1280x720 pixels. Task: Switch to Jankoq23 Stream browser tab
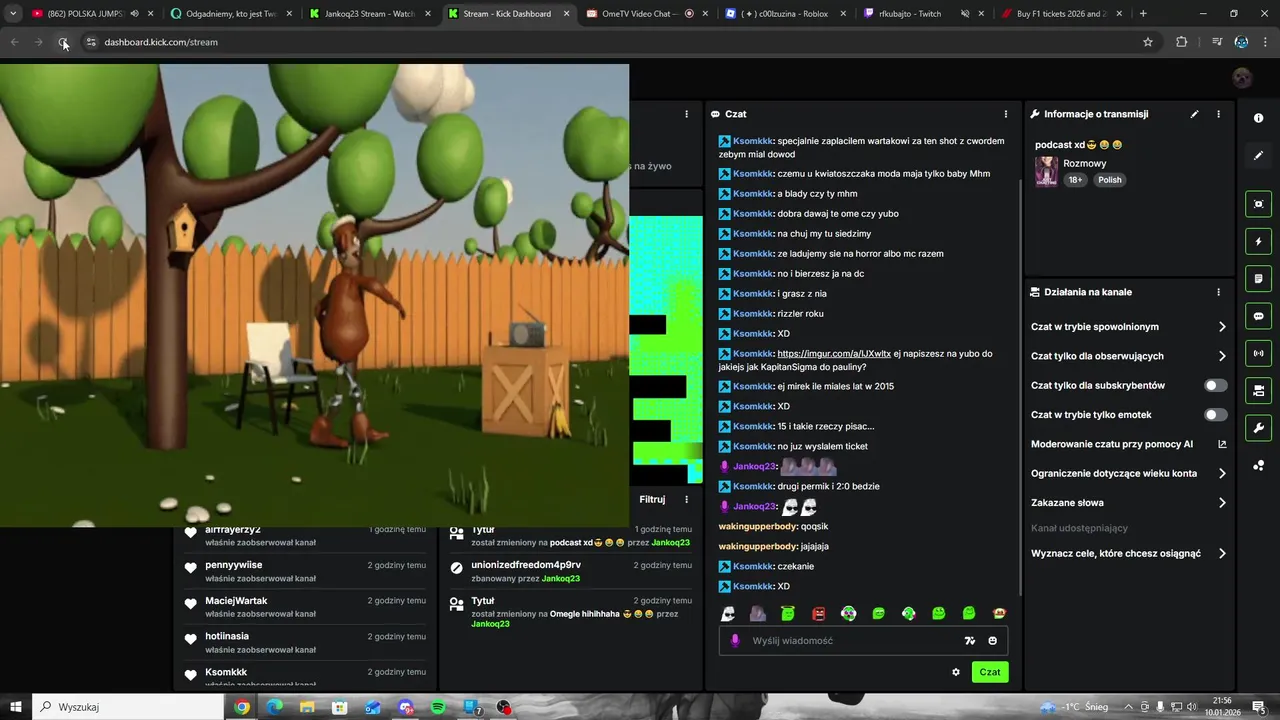click(369, 14)
